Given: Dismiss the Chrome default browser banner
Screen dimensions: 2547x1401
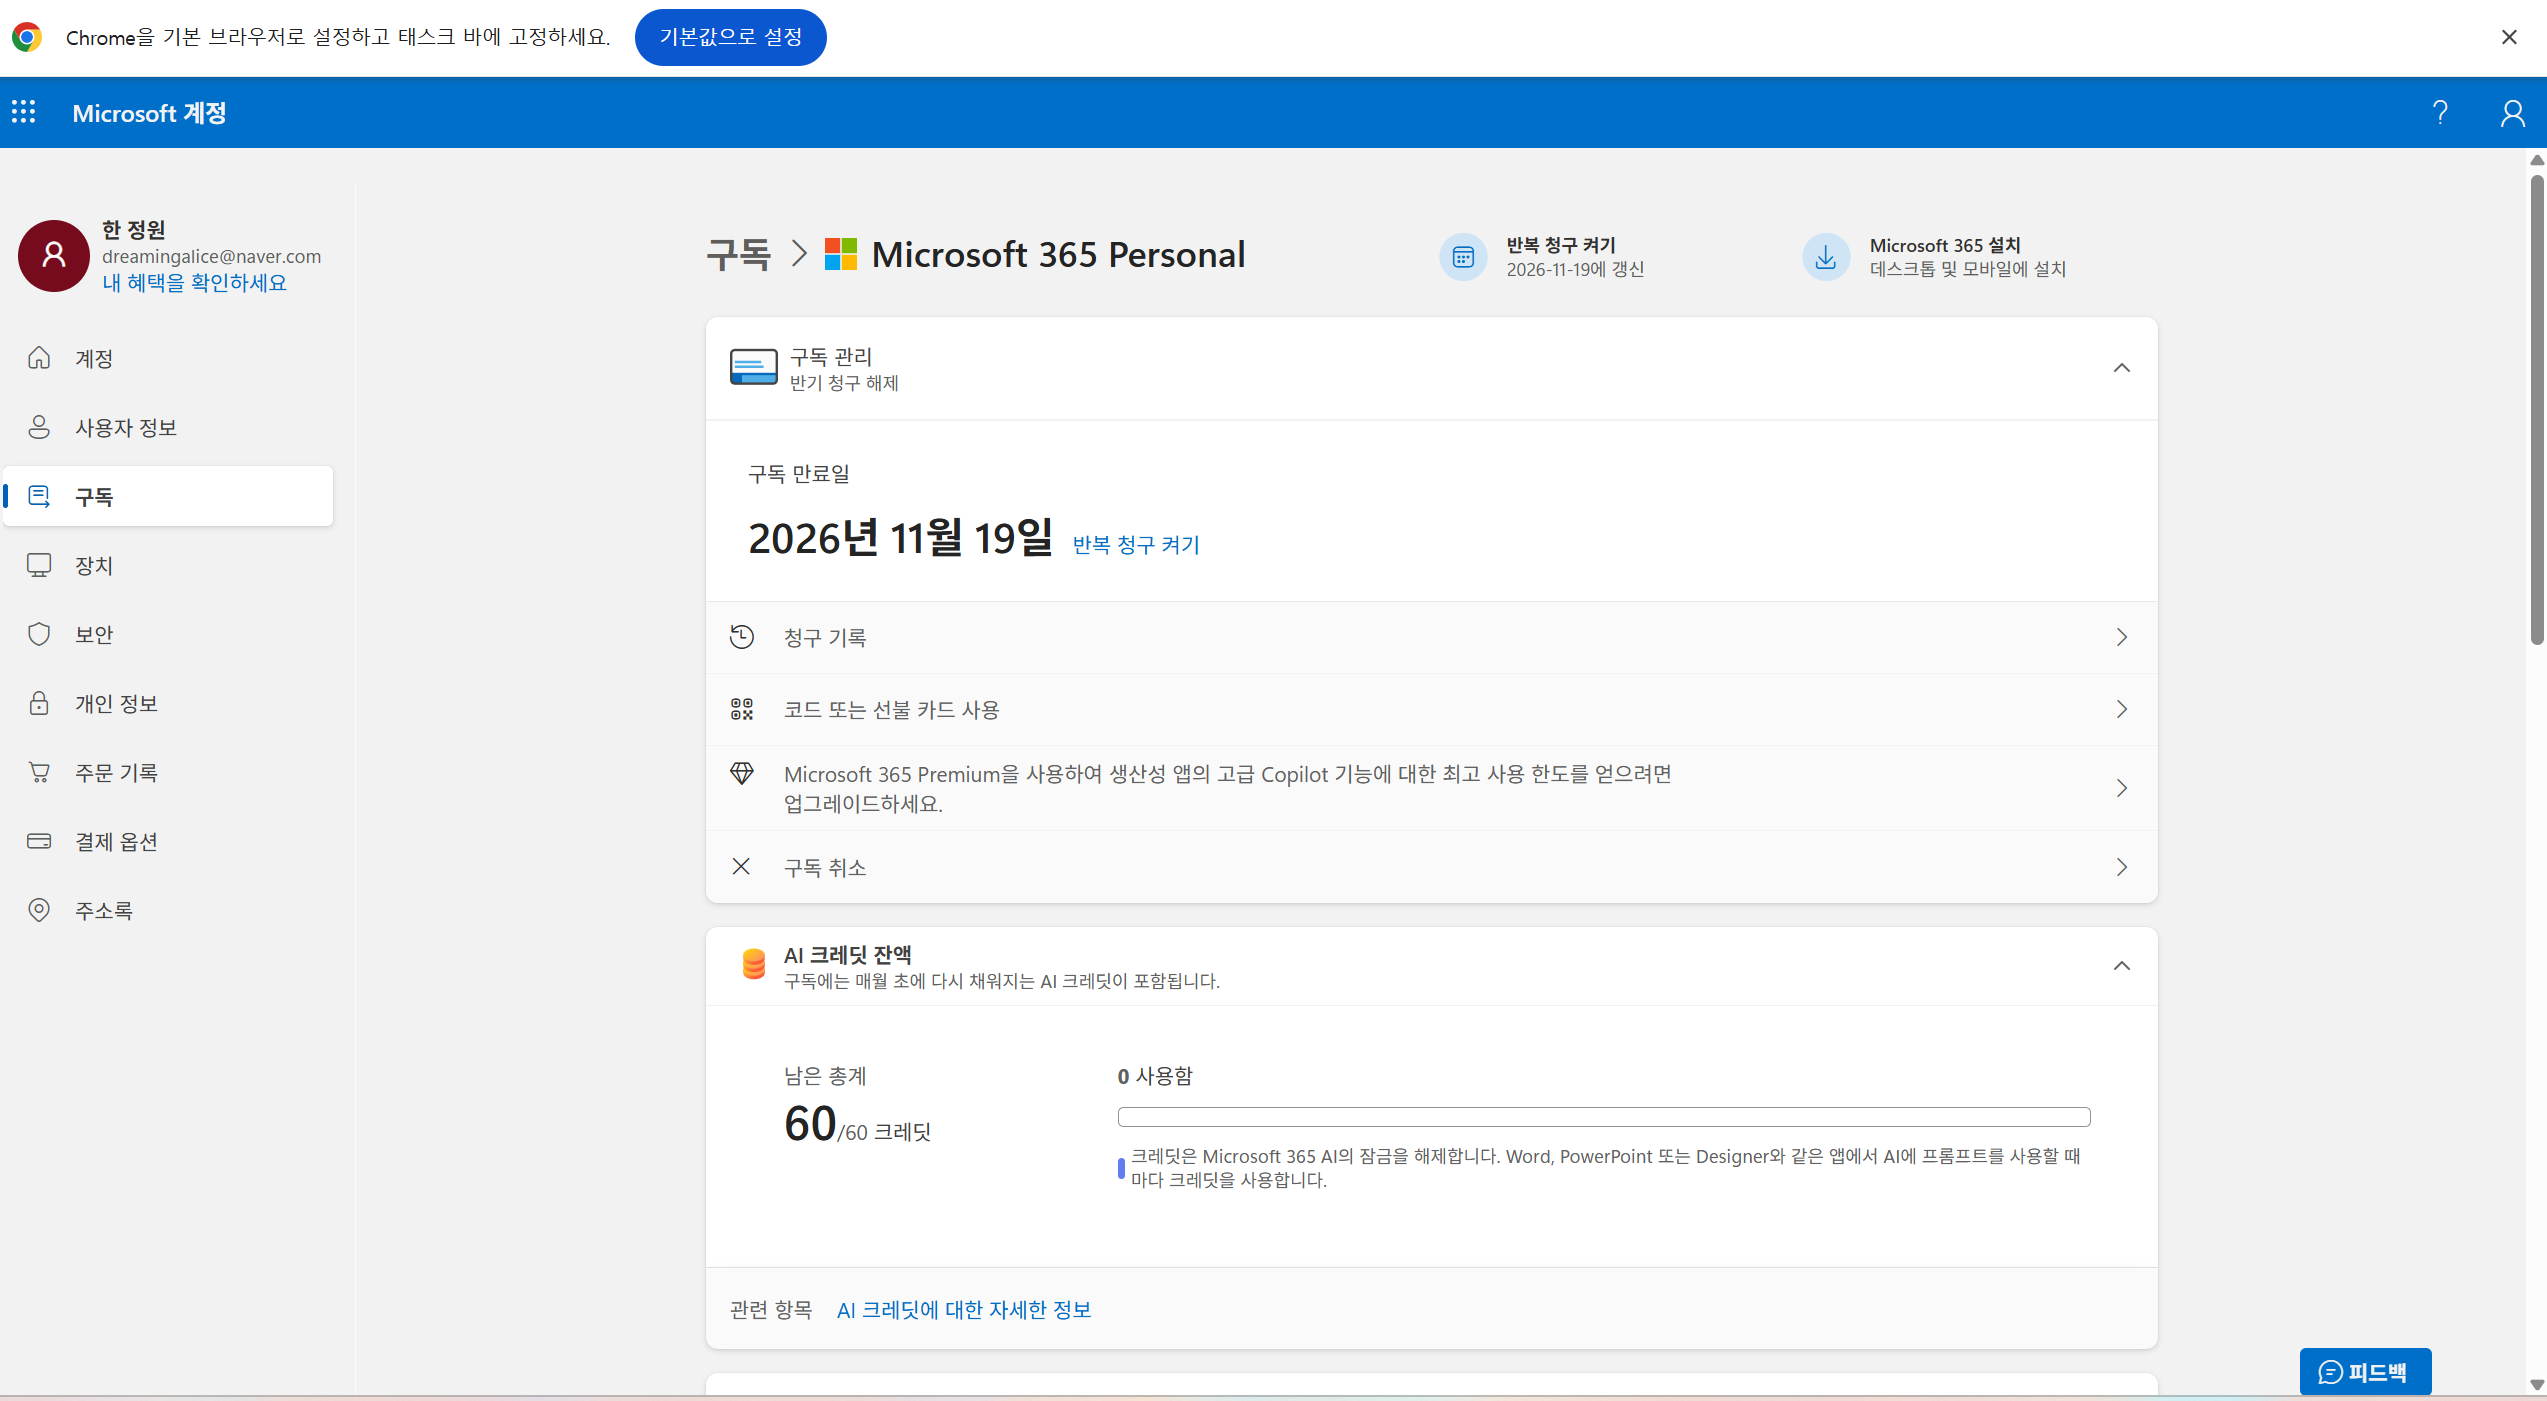Looking at the screenshot, I should pos(2509,37).
